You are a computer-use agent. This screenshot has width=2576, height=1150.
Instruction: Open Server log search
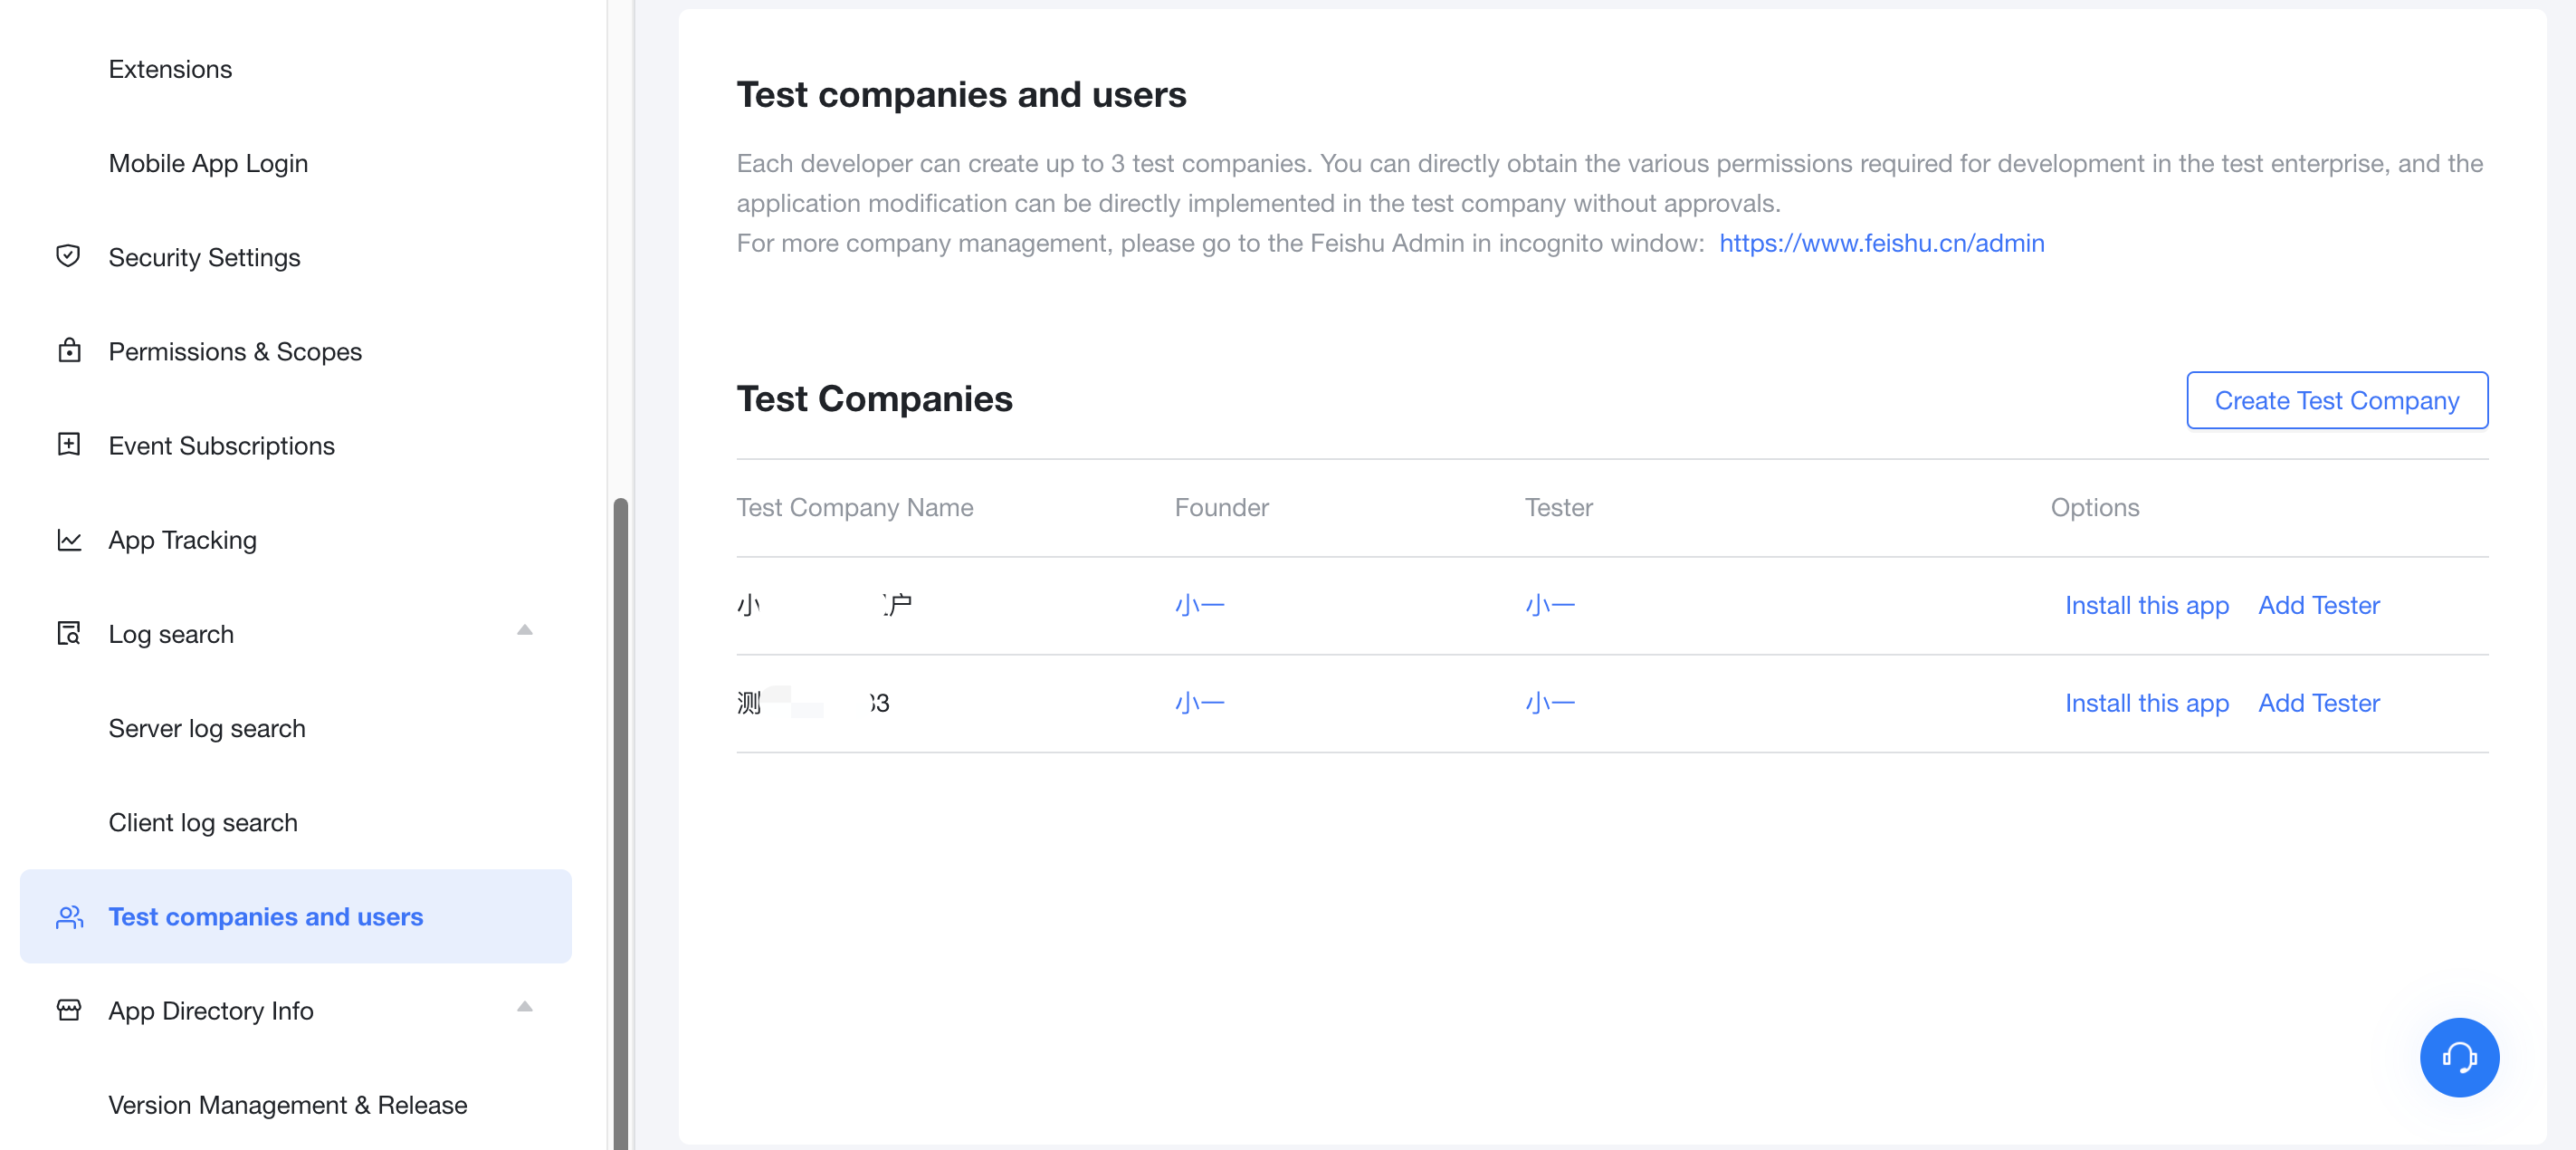pos(206,728)
